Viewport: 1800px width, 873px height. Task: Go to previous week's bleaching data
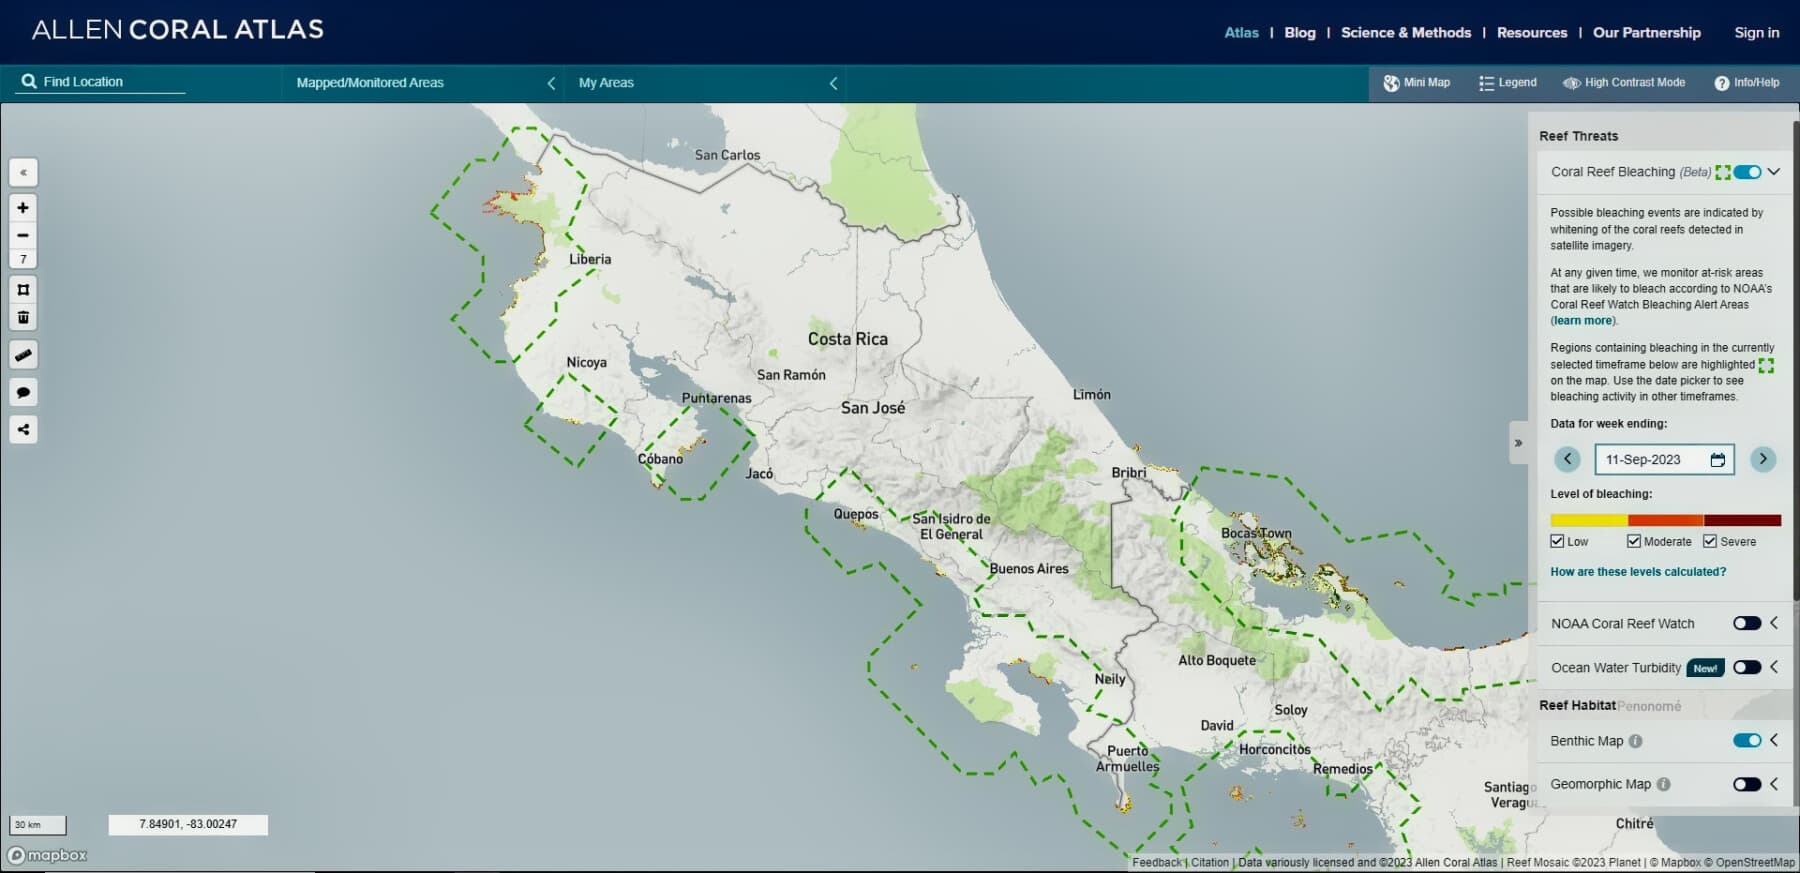pyautogui.click(x=1567, y=459)
